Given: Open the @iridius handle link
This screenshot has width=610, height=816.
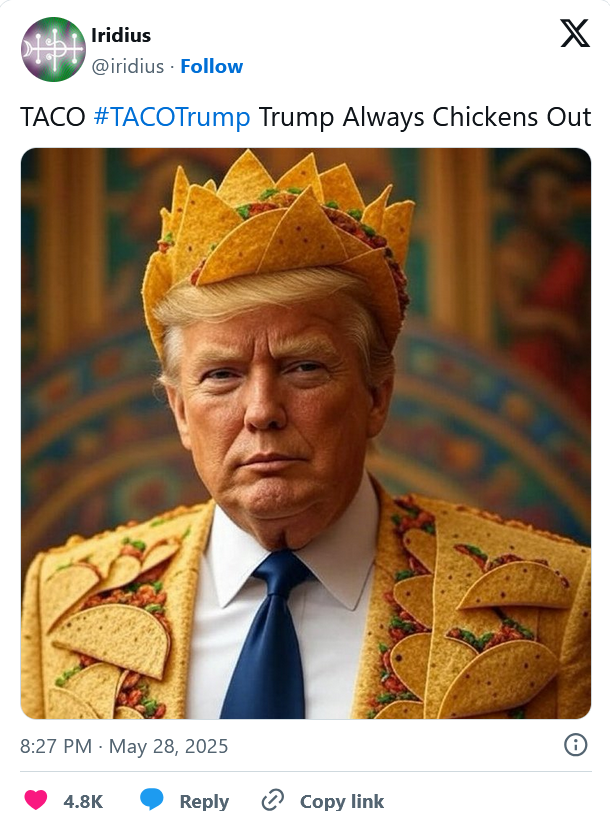Looking at the screenshot, I should click(x=128, y=67).
